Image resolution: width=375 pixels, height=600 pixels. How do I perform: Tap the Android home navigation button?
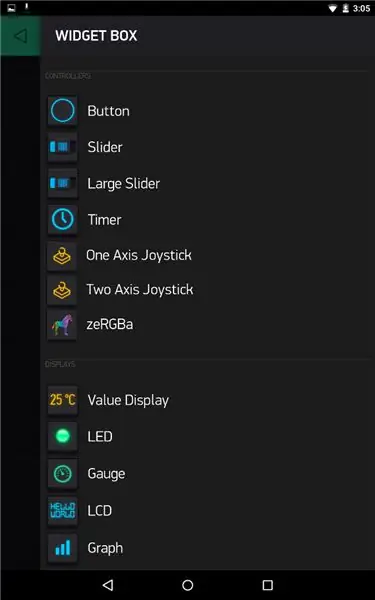(x=188, y=585)
